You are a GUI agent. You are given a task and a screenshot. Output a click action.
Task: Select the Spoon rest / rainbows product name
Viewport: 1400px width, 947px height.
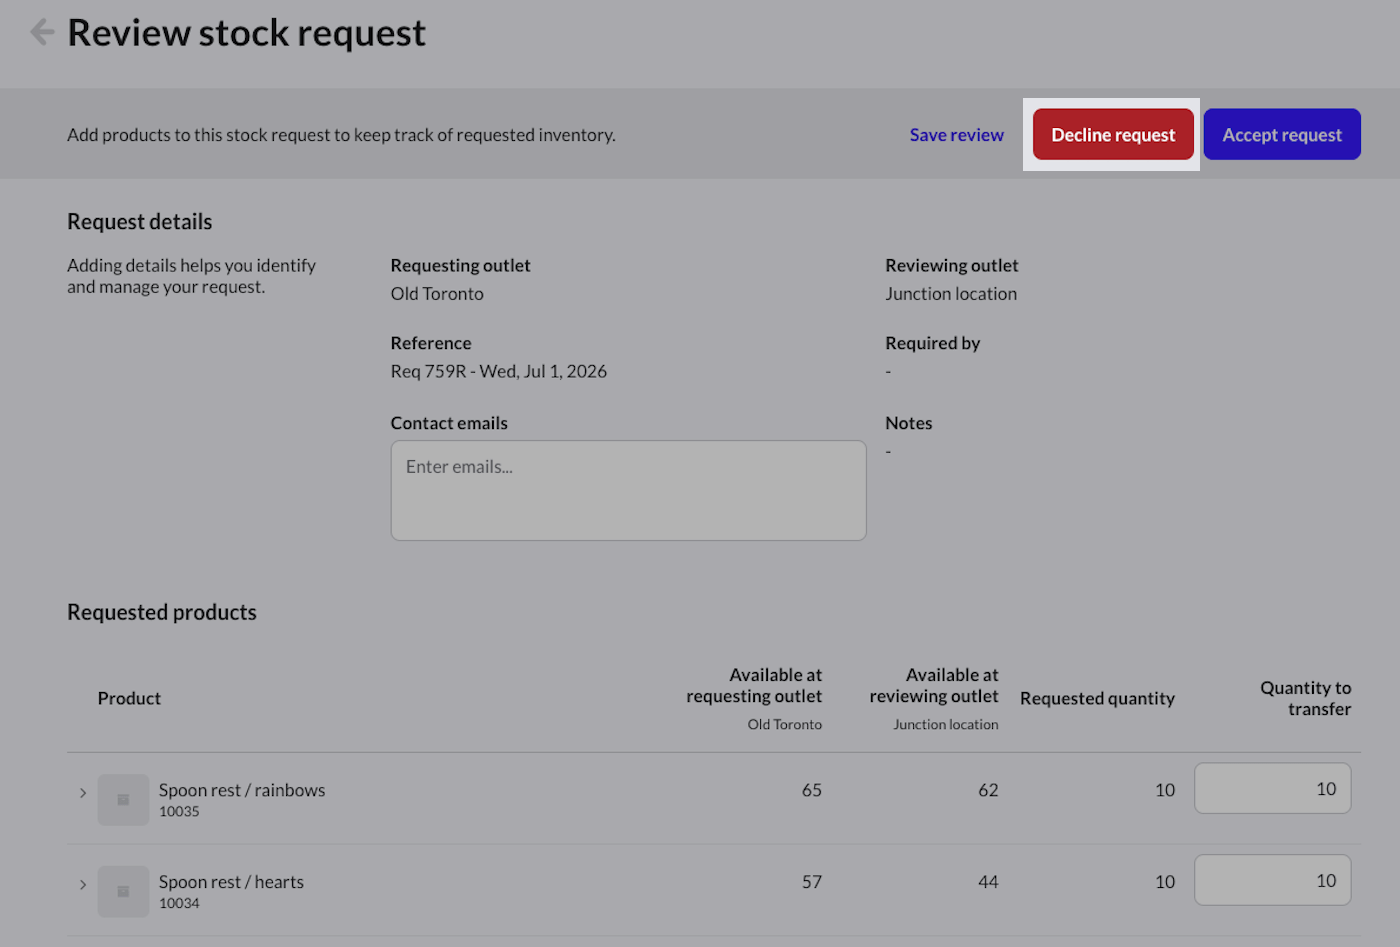[242, 790]
